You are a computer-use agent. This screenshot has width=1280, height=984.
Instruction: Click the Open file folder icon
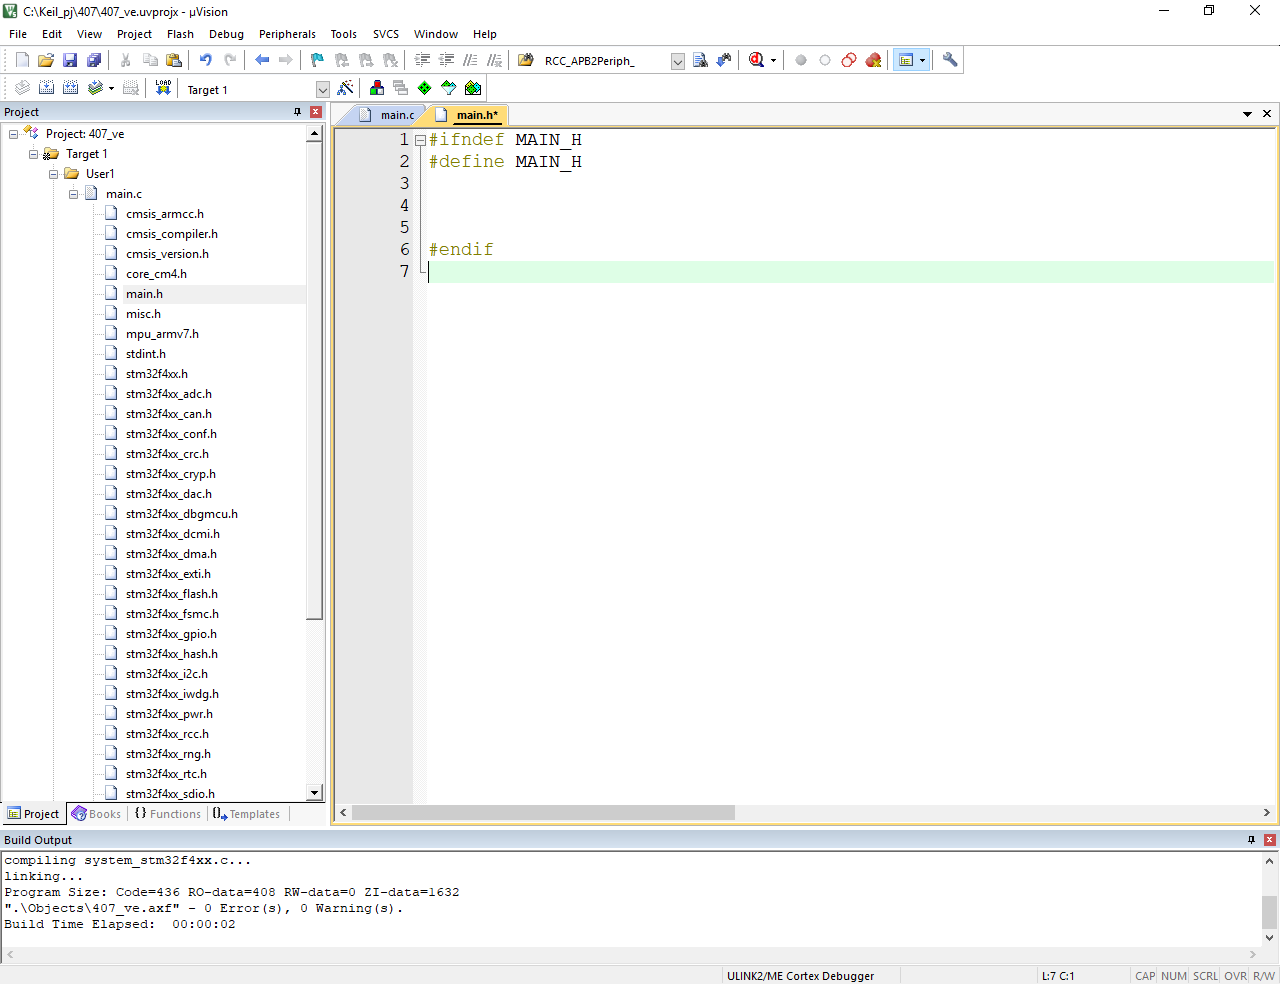(46, 60)
